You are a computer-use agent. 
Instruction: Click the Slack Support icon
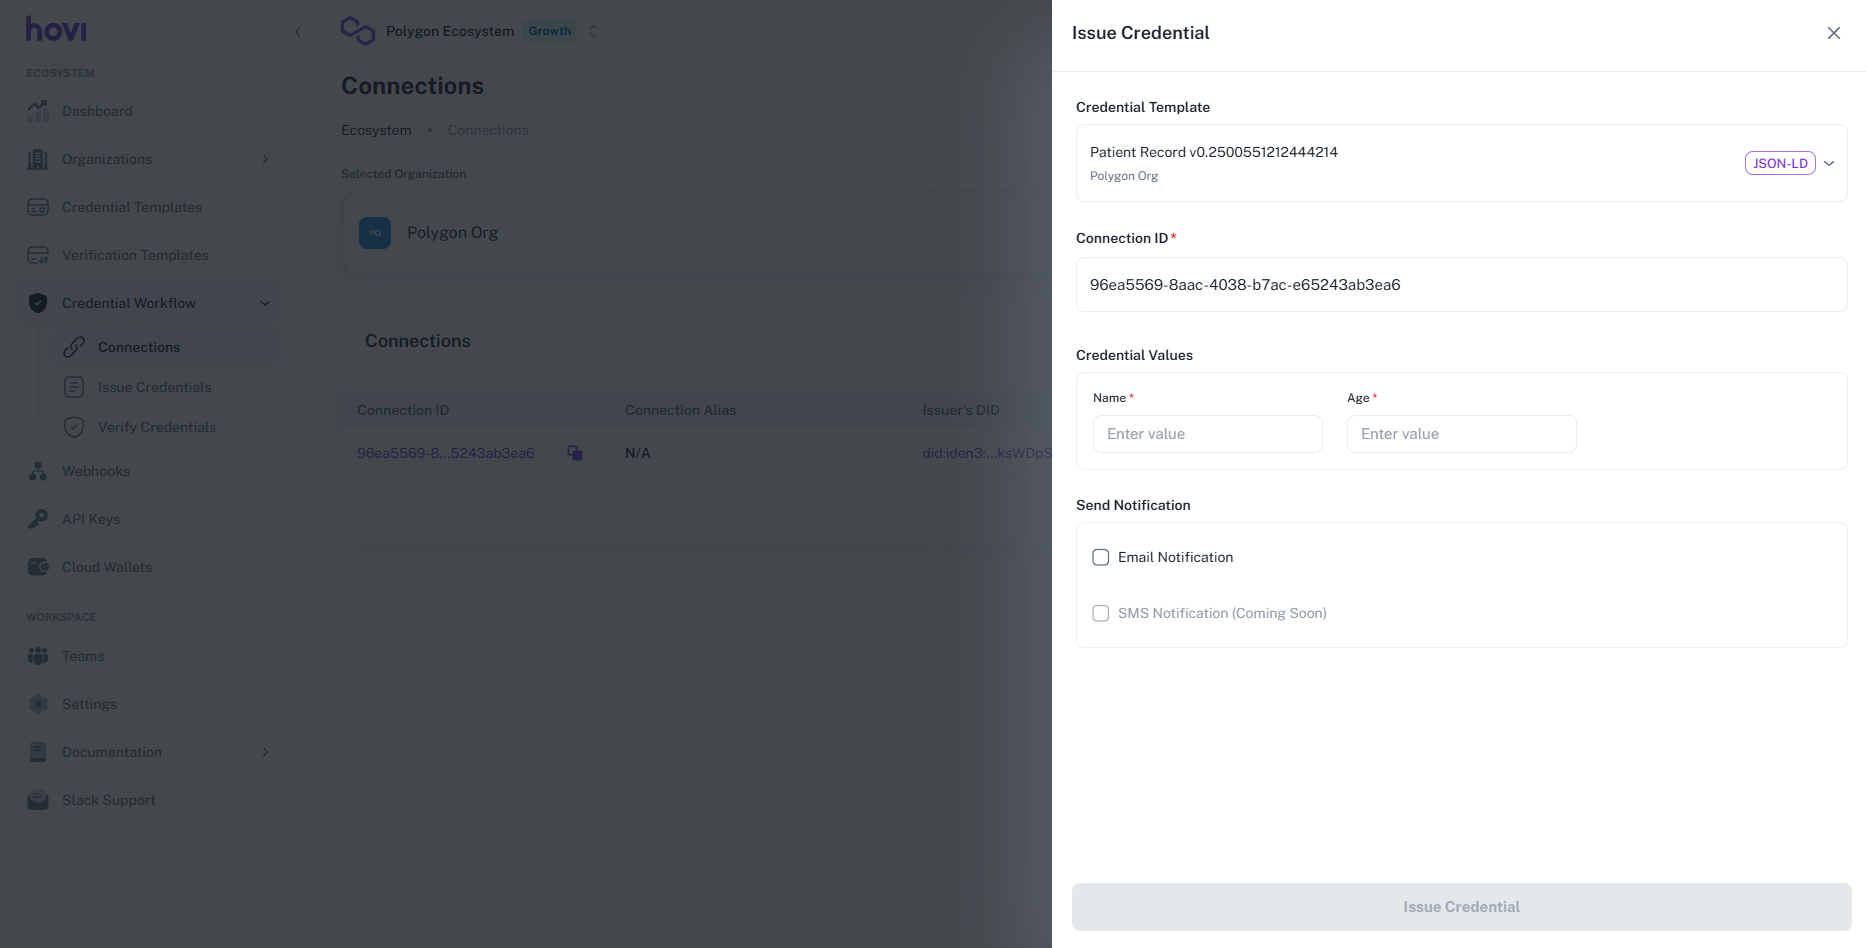(x=38, y=800)
